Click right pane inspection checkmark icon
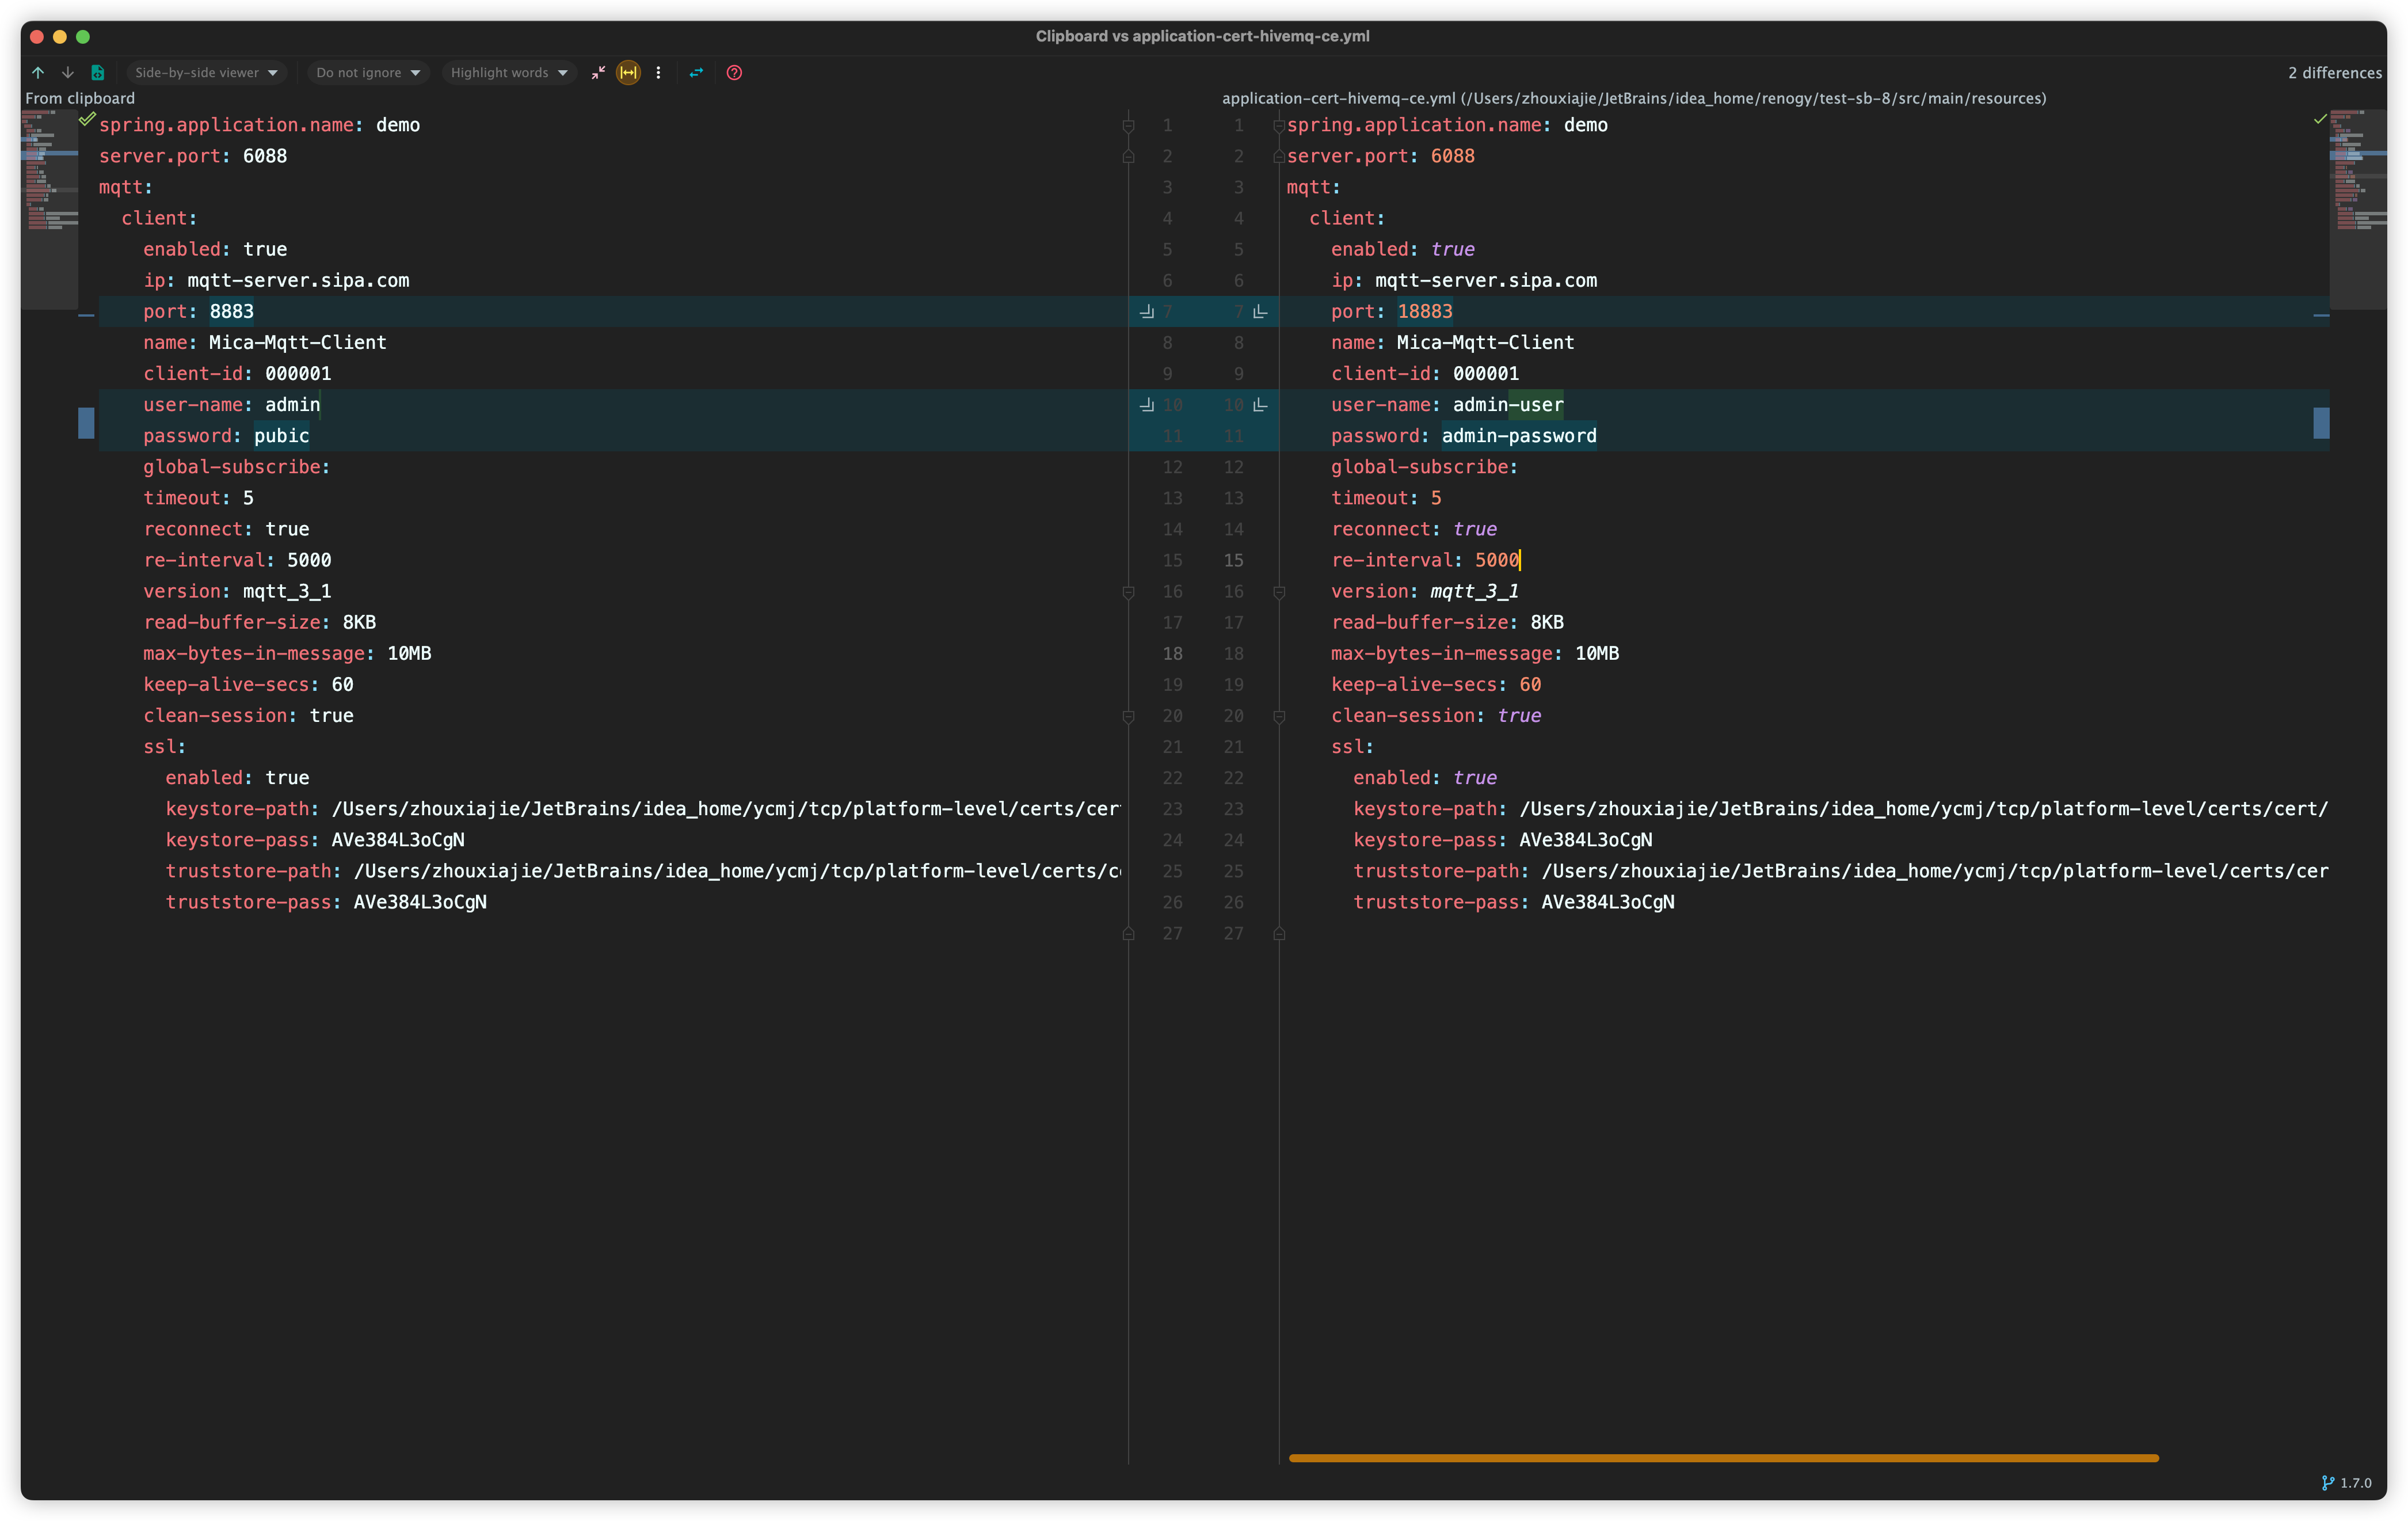The height and width of the screenshot is (1521, 2408). 2320,119
